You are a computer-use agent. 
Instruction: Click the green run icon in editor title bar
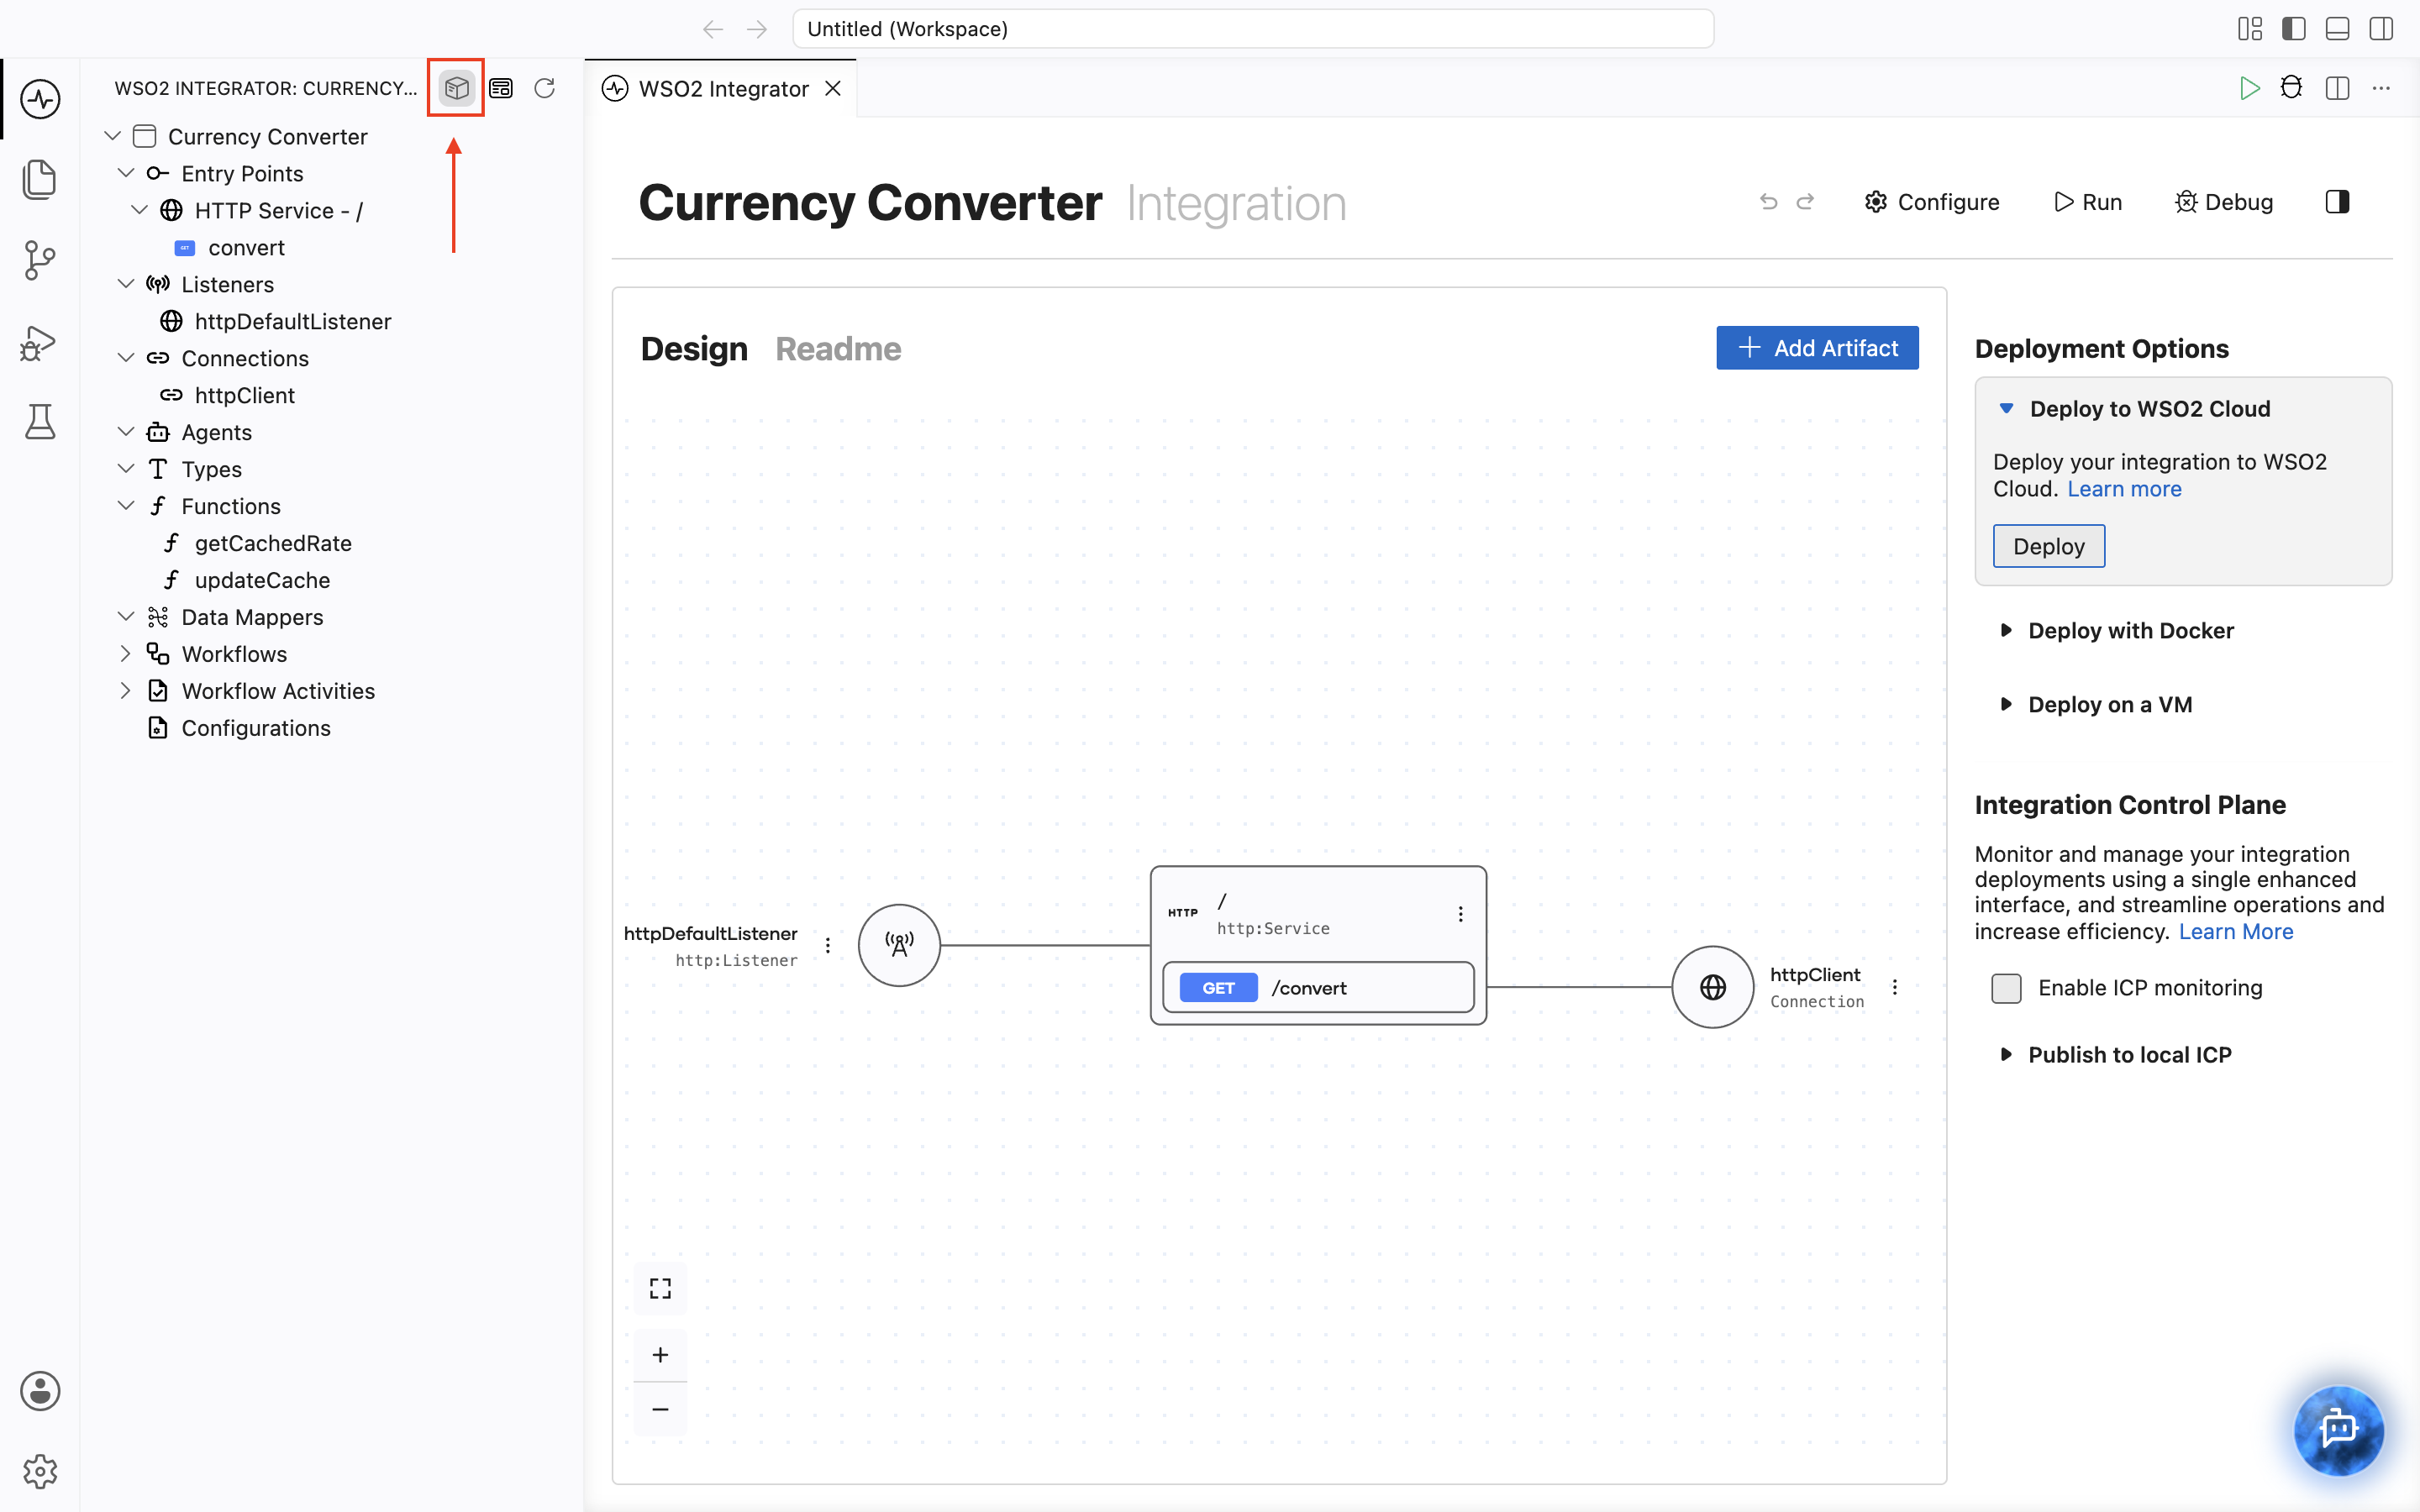click(x=2250, y=88)
